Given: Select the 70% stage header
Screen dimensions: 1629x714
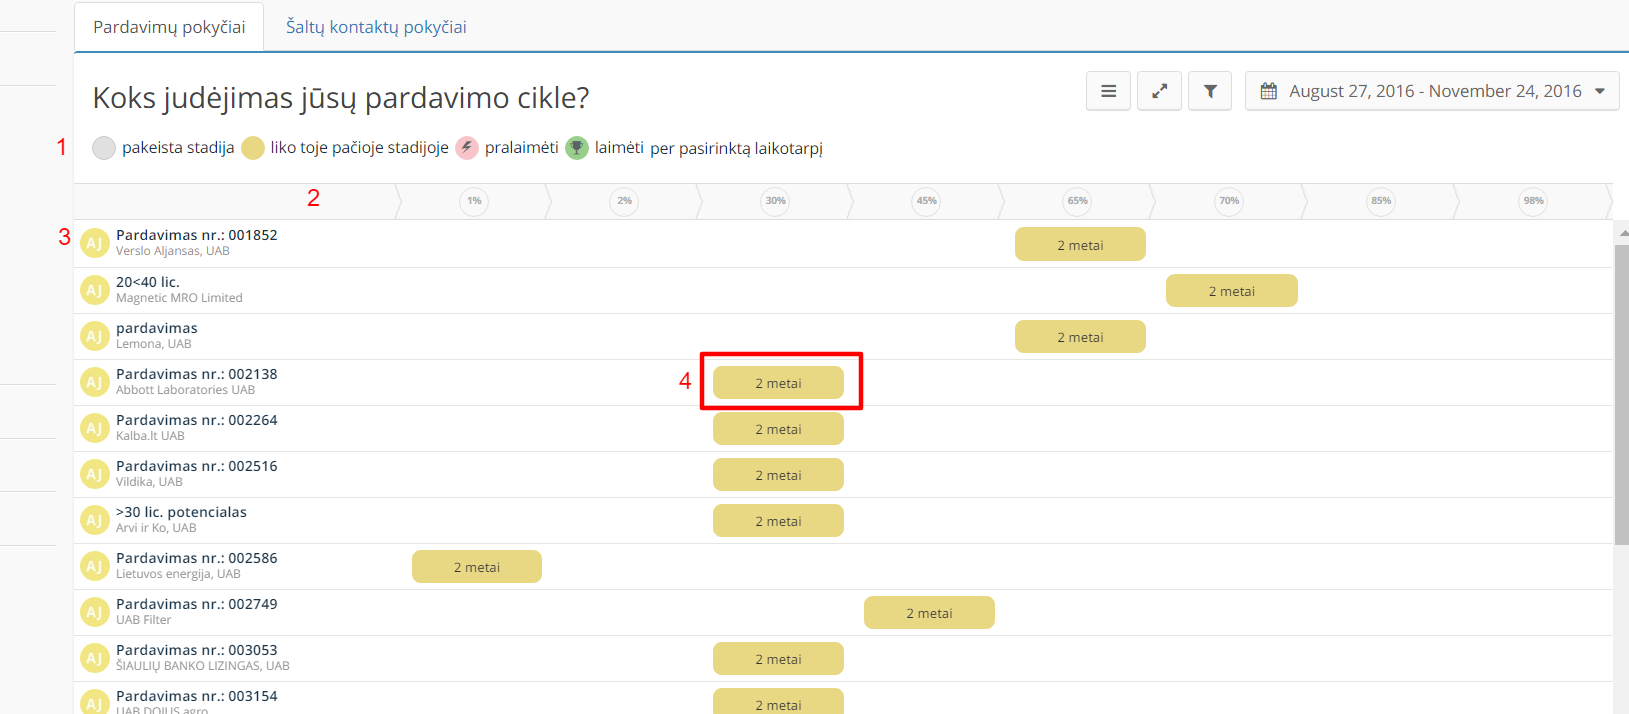Looking at the screenshot, I should 1229,201.
